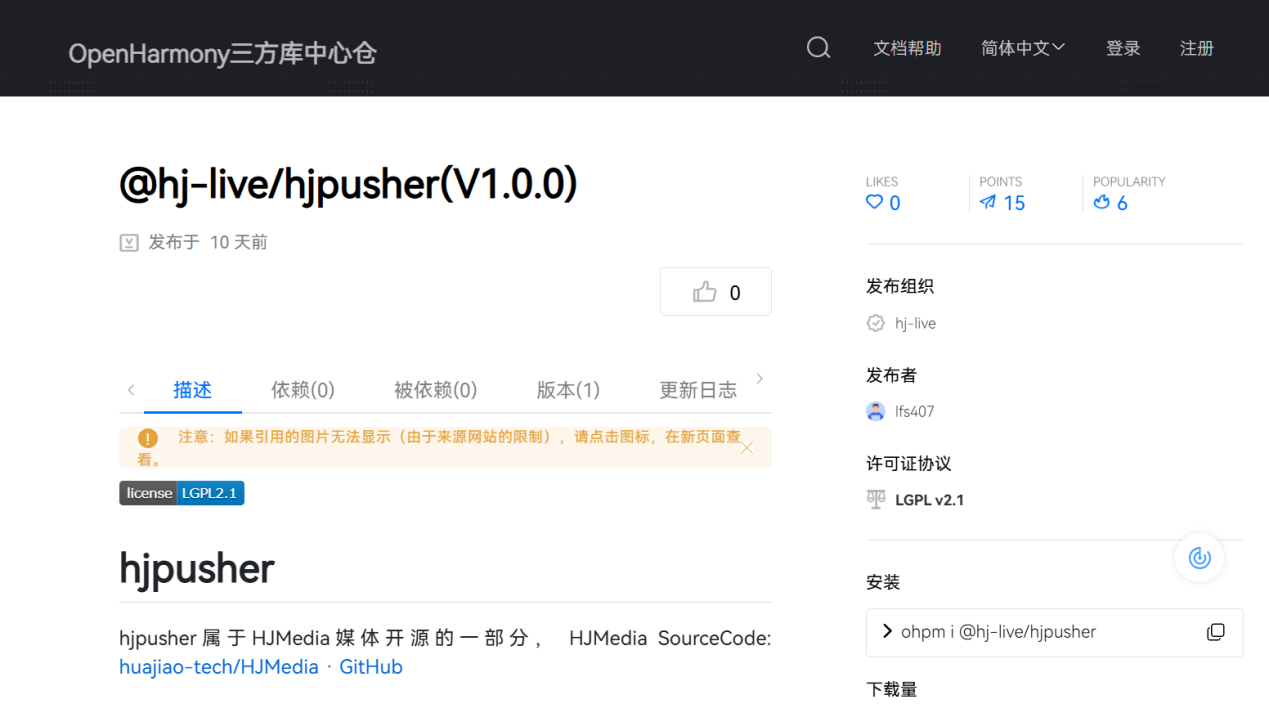This screenshot has width=1269, height=704.
Task: Click the 登录 login link
Action: (x=1123, y=48)
